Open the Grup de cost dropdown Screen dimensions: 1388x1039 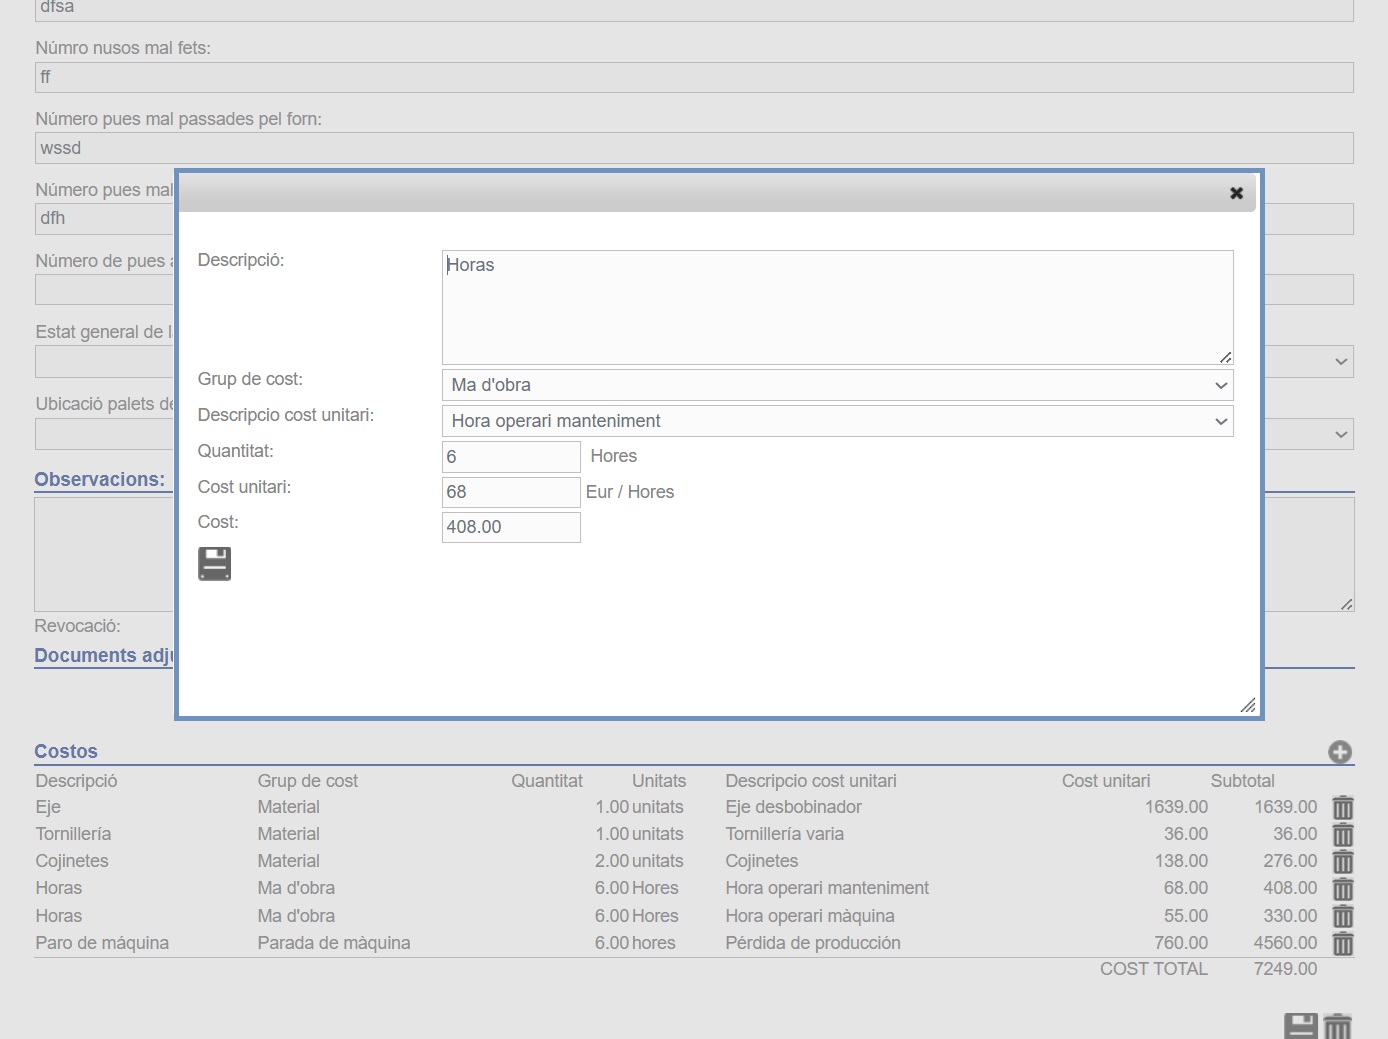click(x=837, y=385)
